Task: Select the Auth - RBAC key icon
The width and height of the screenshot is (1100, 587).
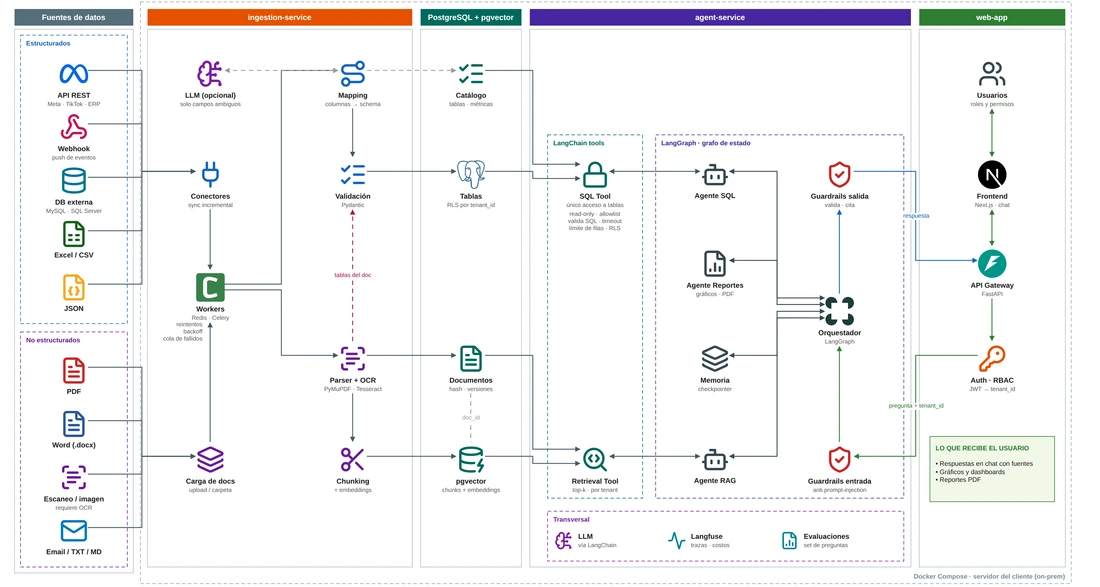Action: click(991, 358)
